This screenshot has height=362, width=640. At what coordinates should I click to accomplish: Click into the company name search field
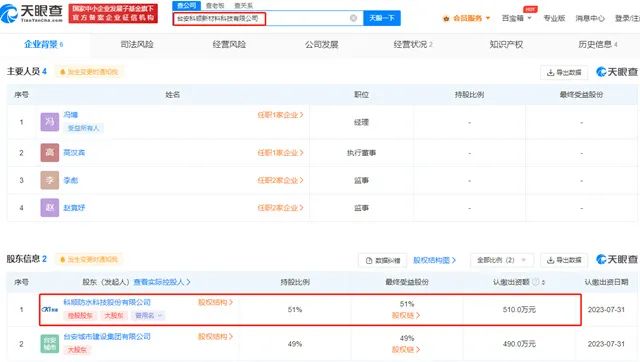[261, 18]
